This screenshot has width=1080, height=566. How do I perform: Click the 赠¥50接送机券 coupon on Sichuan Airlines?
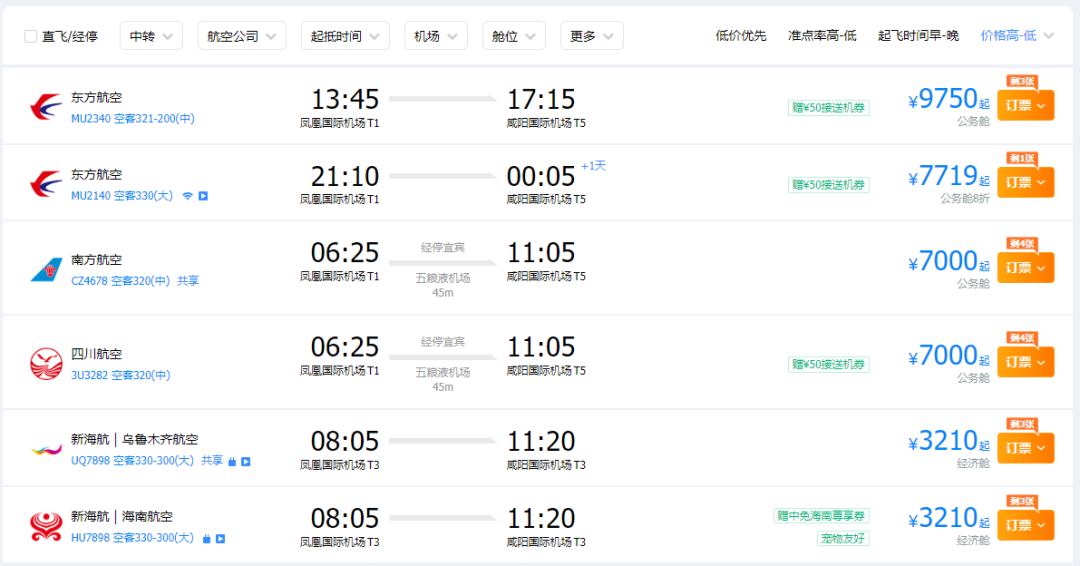click(x=829, y=364)
